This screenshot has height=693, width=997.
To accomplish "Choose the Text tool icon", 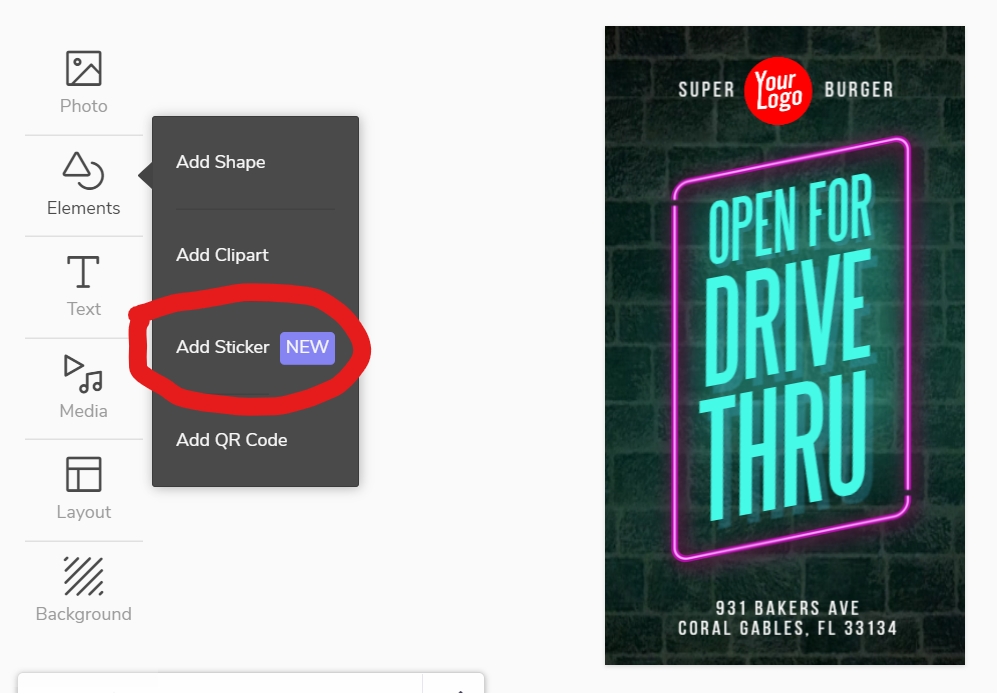I will coord(83,271).
